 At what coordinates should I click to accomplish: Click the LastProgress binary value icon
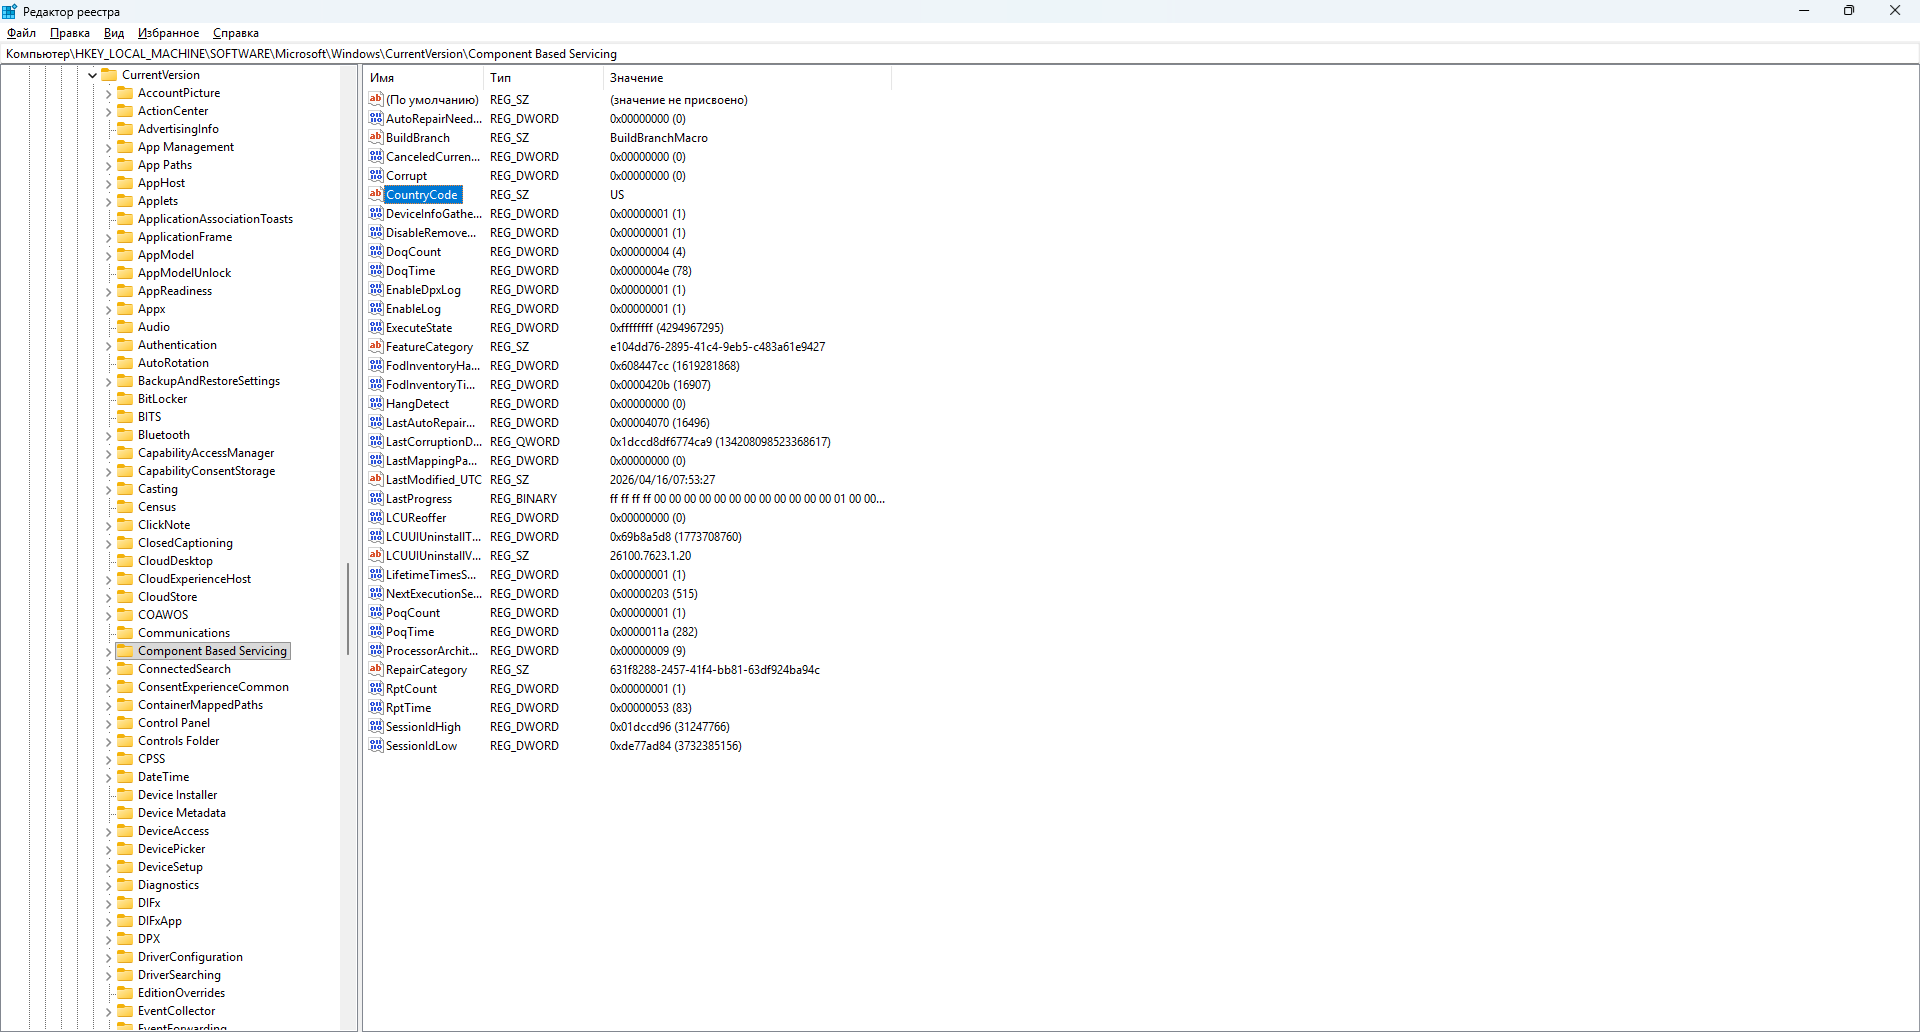[376, 498]
